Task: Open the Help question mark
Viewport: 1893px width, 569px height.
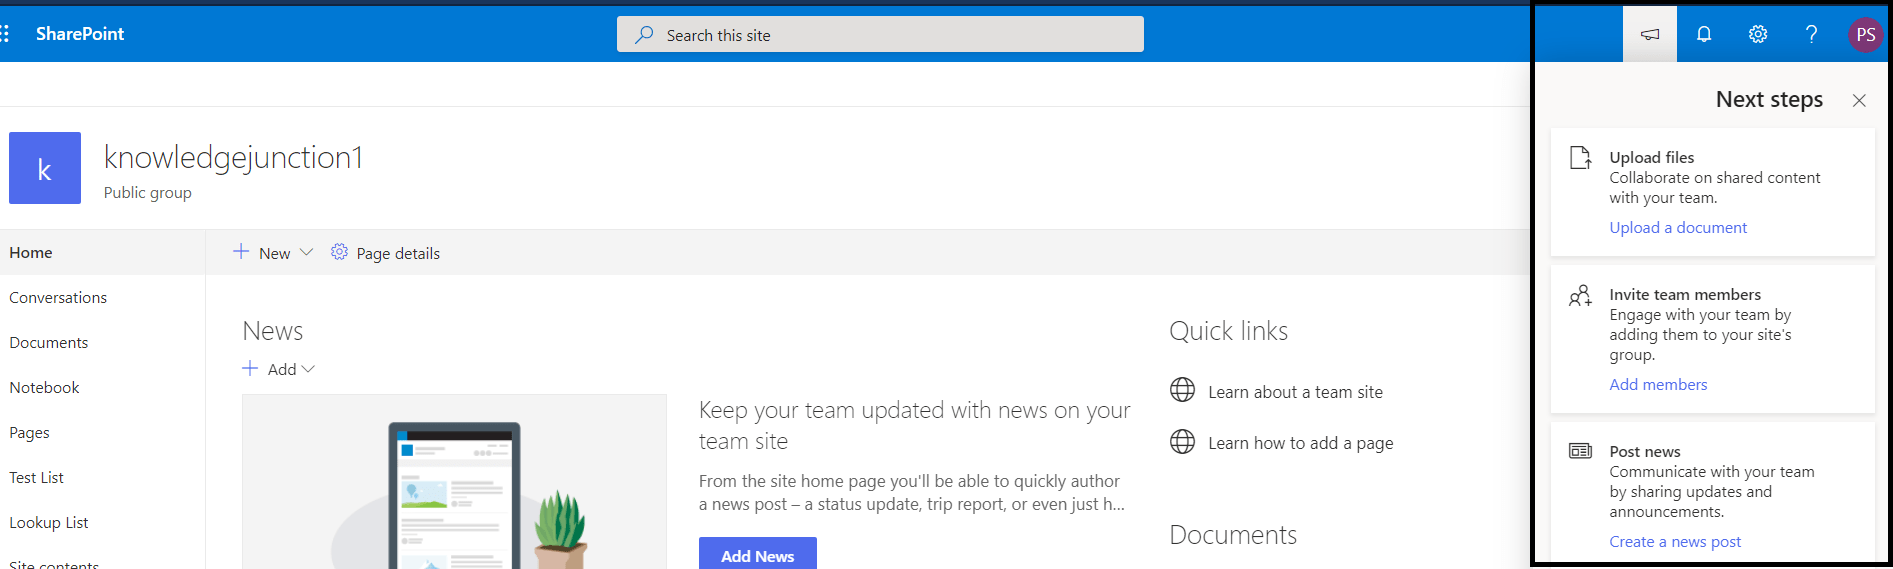Action: click(x=1811, y=34)
